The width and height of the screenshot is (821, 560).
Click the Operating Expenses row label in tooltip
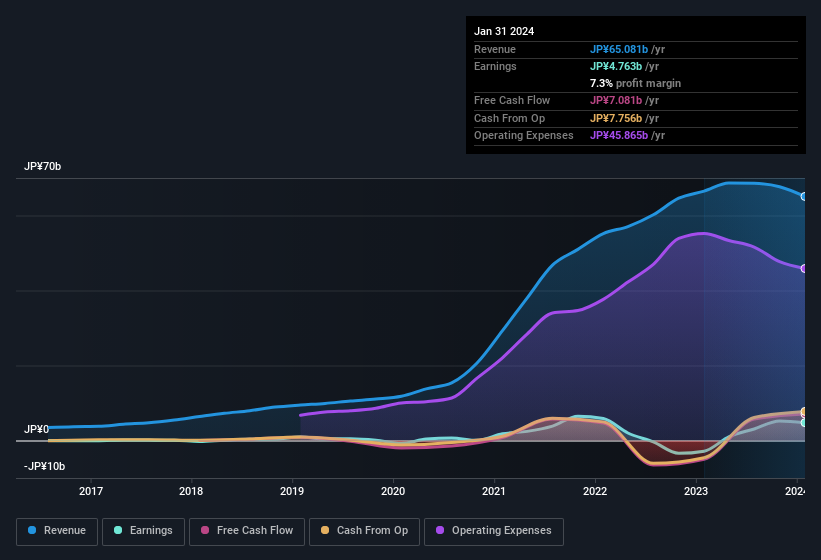tap(524, 136)
